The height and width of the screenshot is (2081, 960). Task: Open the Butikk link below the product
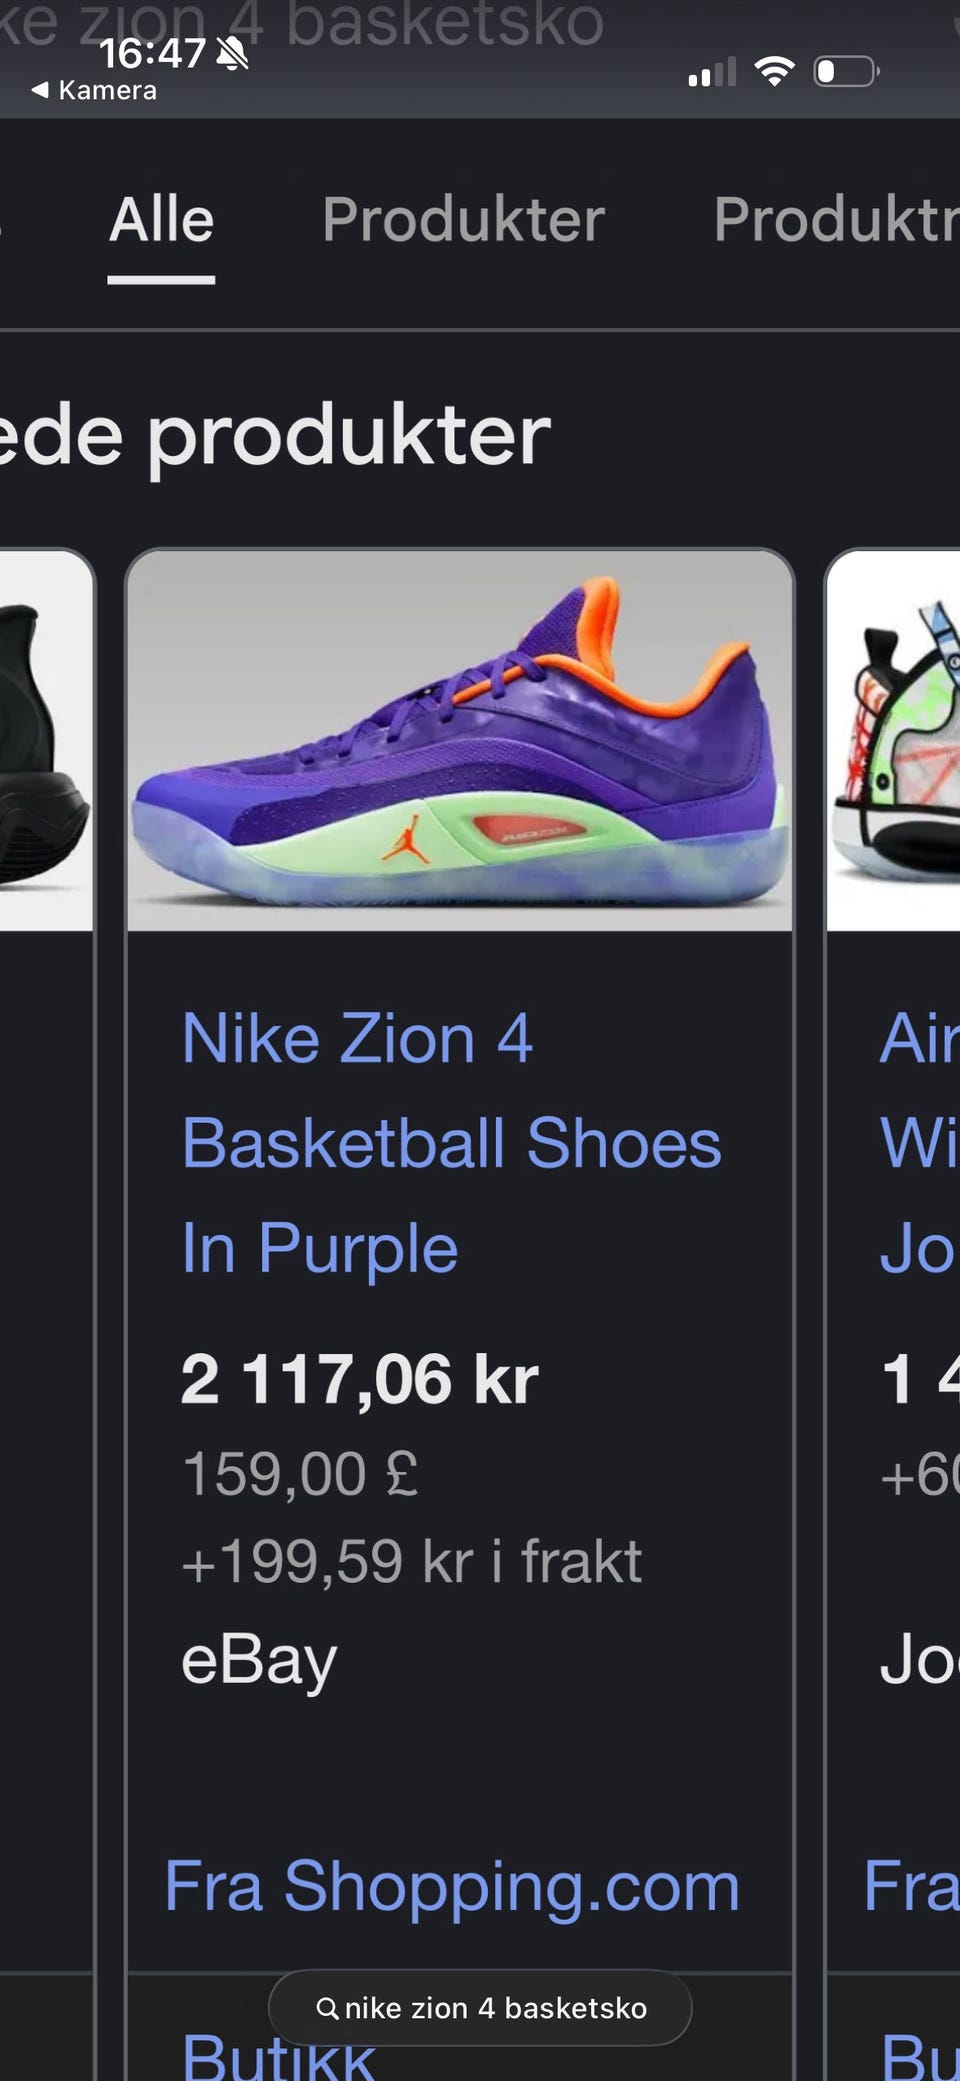click(278, 2055)
